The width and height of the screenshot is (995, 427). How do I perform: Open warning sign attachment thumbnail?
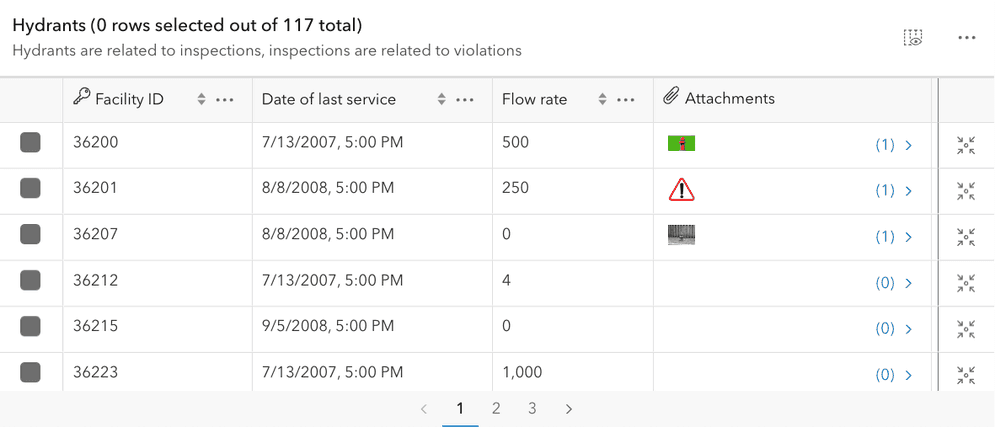pos(681,189)
